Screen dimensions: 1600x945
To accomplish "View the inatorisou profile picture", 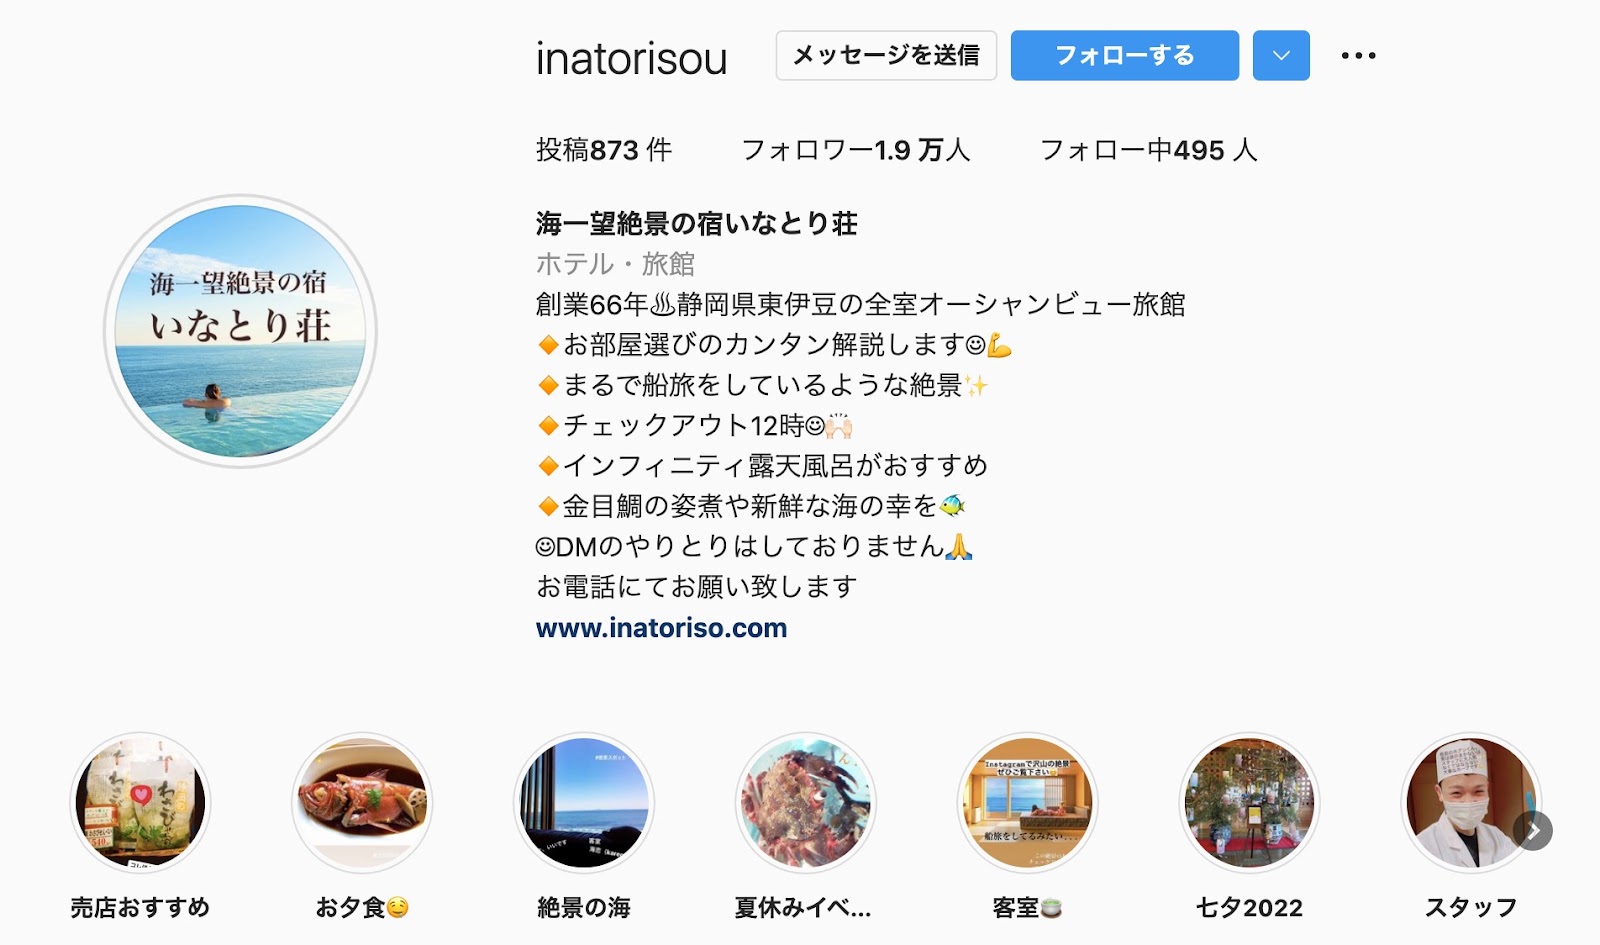I will point(240,331).
